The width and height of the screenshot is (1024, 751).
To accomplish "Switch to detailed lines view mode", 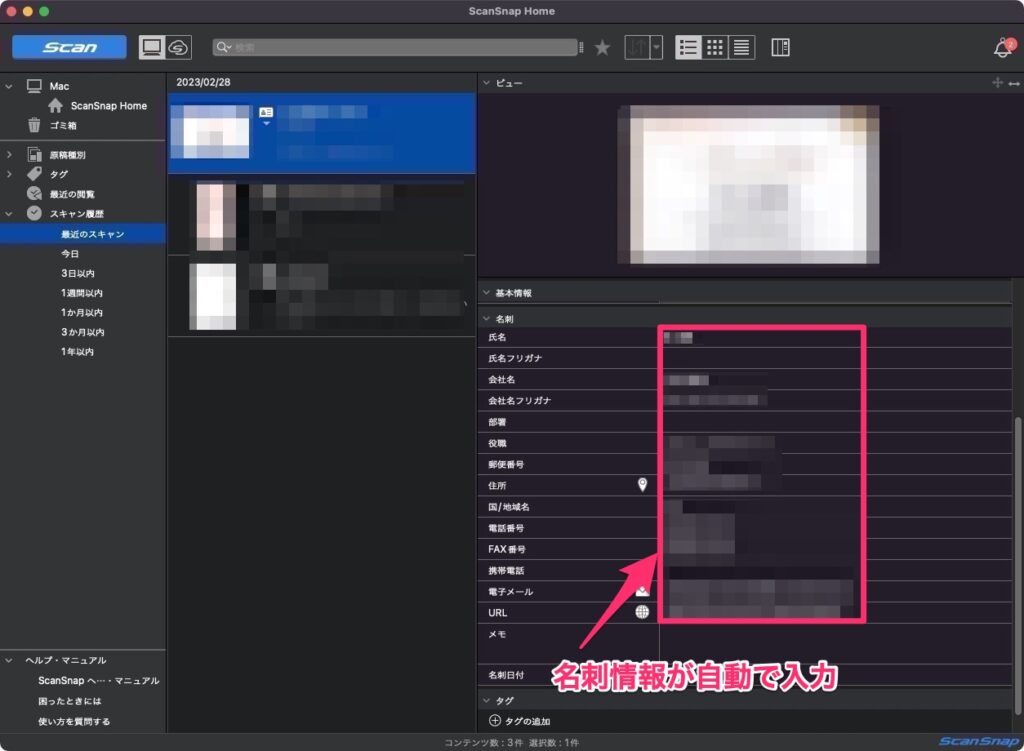I will (741, 47).
